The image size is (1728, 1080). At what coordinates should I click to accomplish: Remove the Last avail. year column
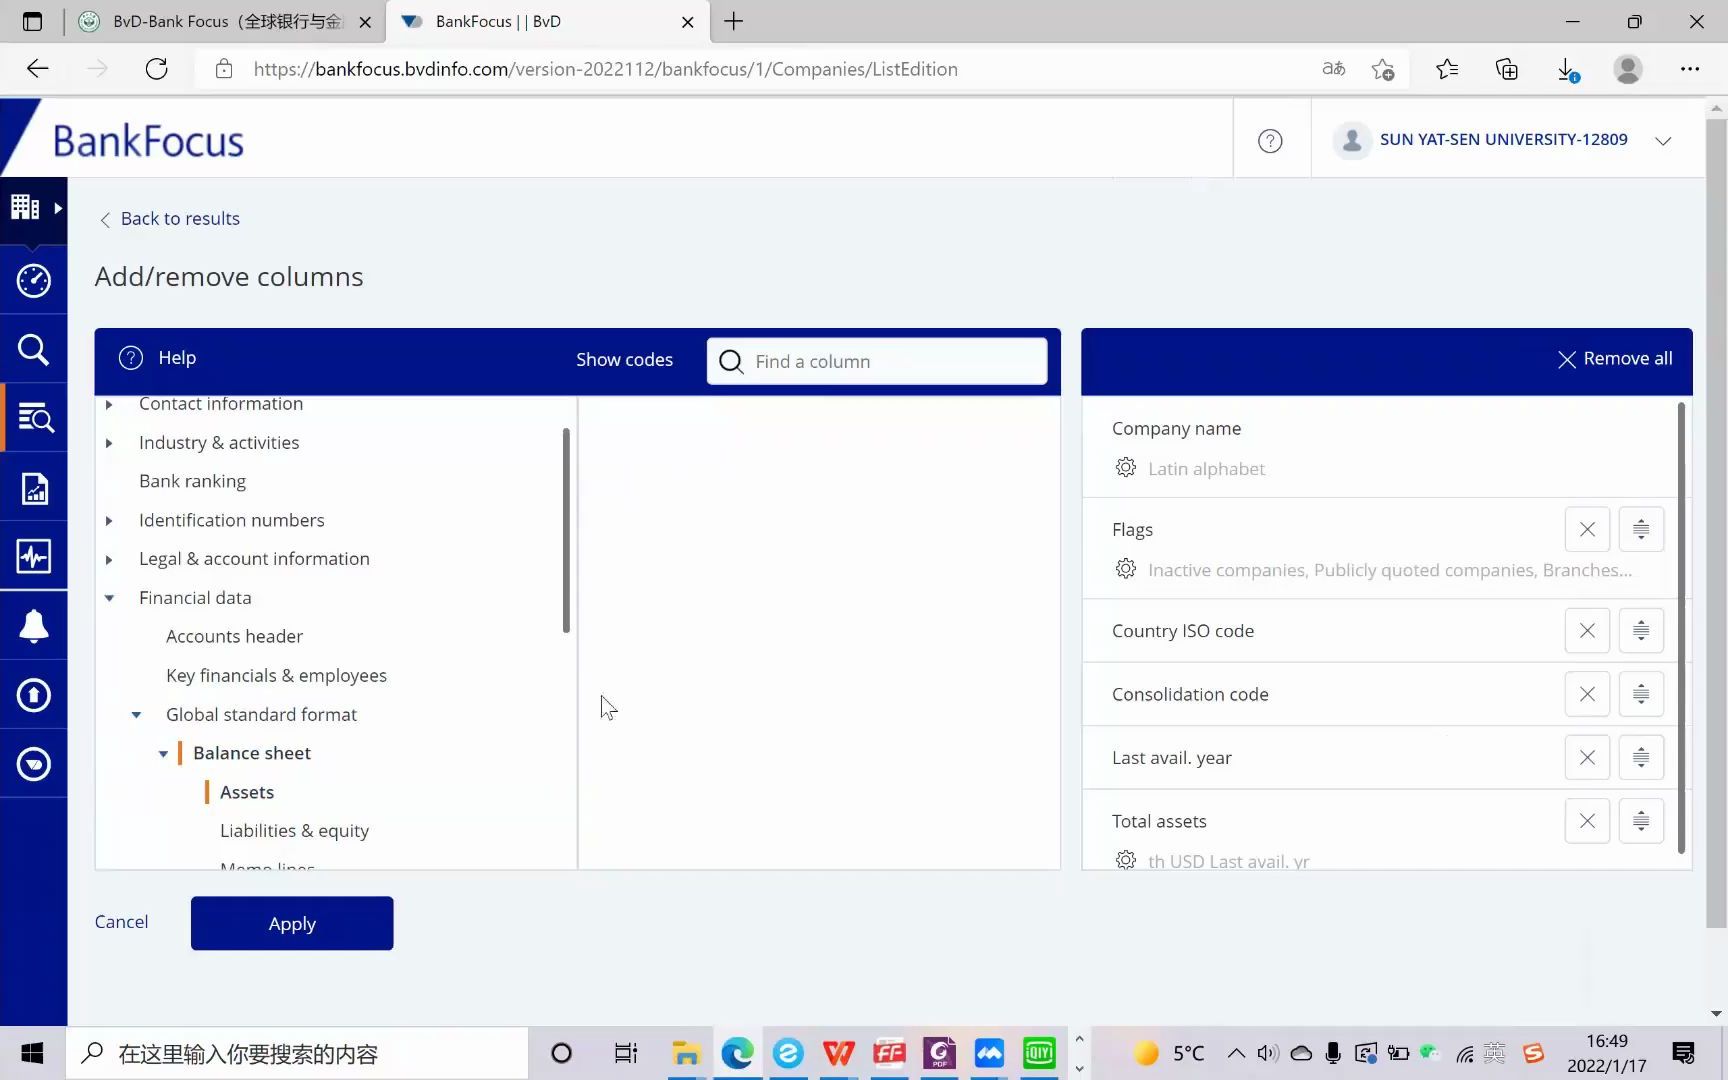pyautogui.click(x=1586, y=757)
